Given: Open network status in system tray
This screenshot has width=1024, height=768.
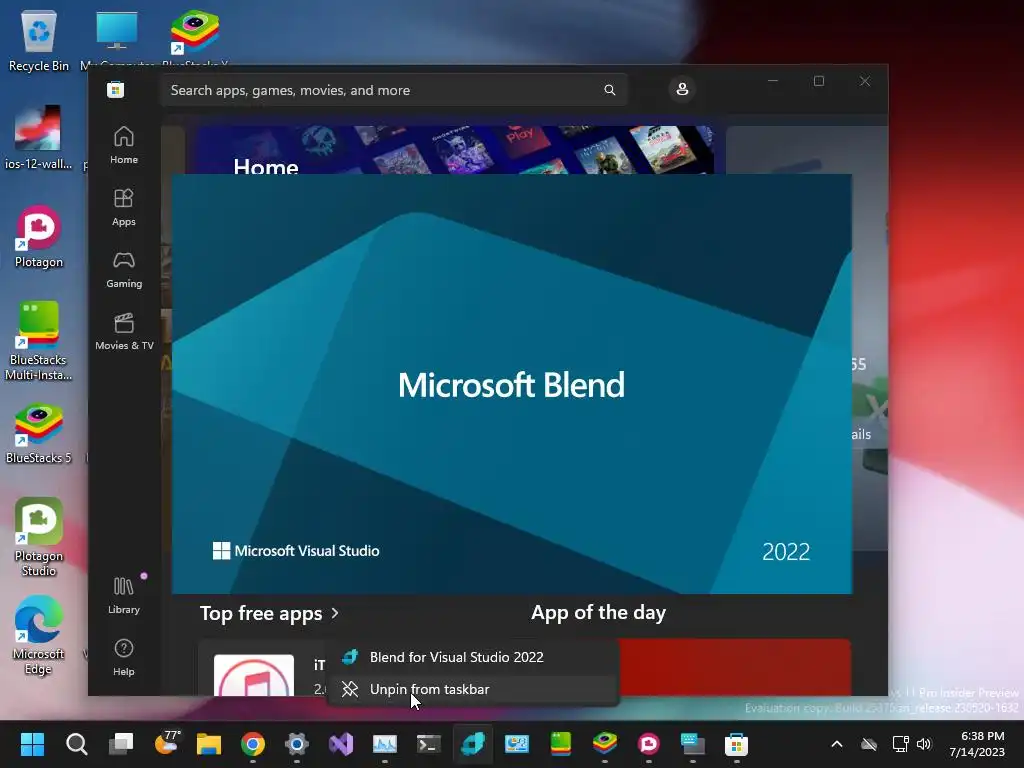Looking at the screenshot, I should [901, 744].
